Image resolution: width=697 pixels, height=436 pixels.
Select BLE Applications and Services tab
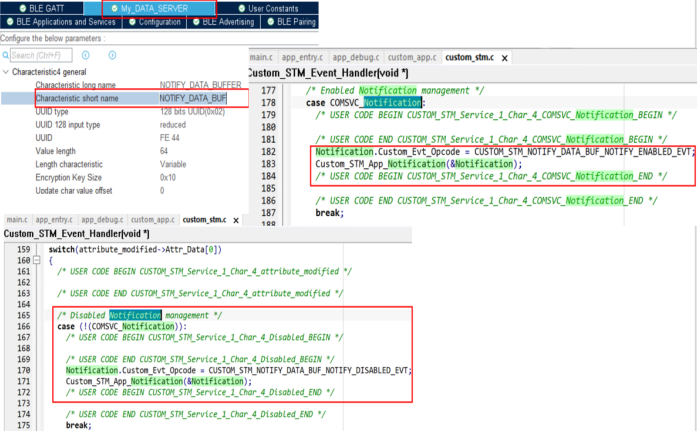pos(62,21)
